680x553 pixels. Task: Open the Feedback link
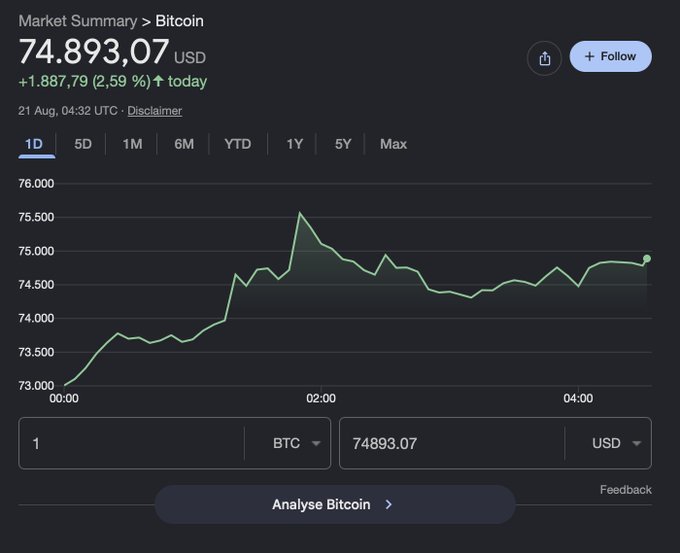625,490
